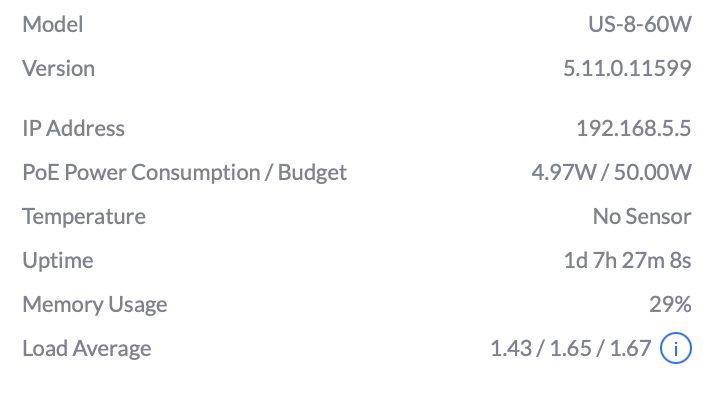This screenshot has width=722, height=402.
Task: Click the Version label
Action: click(59, 69)
